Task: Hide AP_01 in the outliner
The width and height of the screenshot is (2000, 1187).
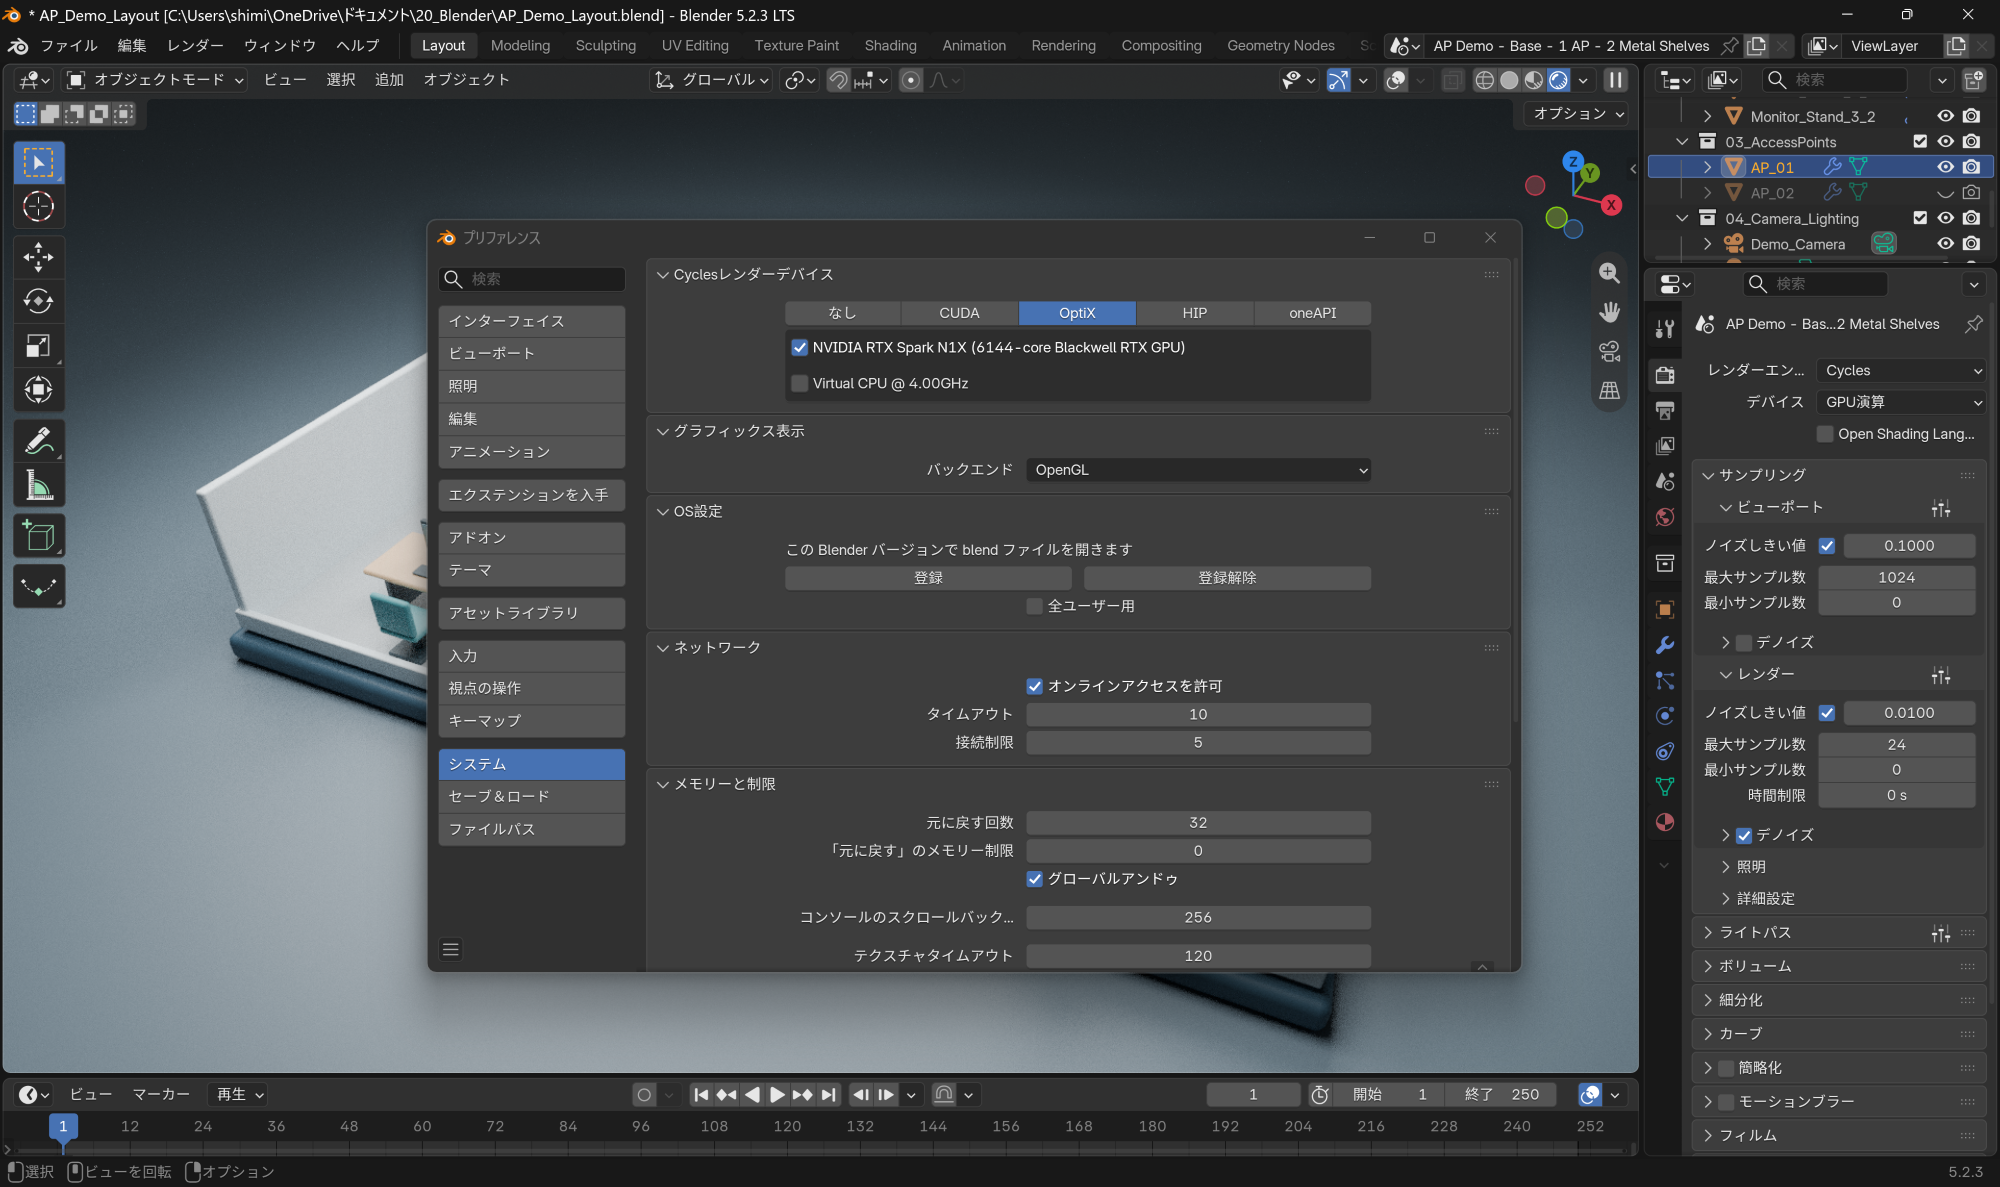Action: 1945,167
